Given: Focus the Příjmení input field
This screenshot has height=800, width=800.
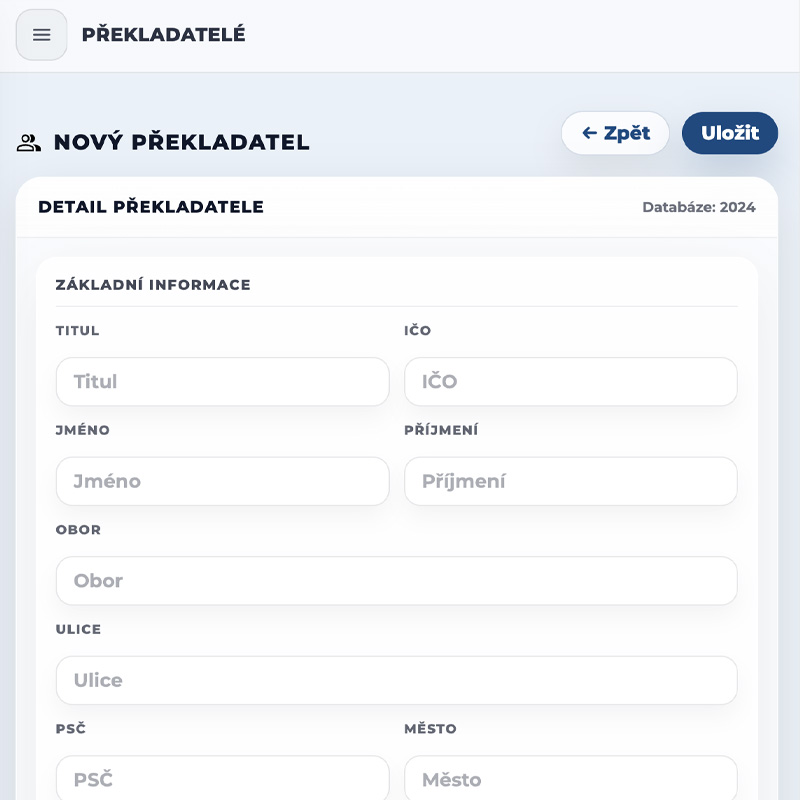Looking at the screenshot, I should [x=570, y=482].
